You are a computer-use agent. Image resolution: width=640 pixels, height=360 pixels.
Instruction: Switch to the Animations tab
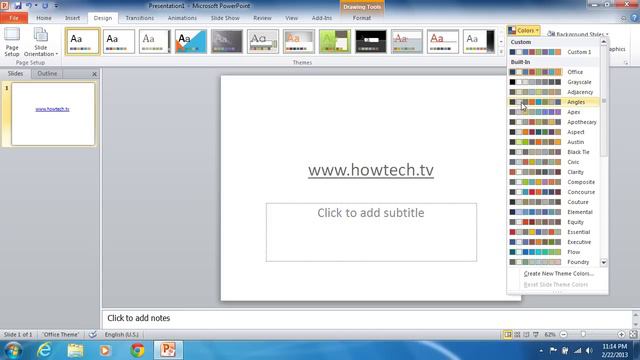182,18
